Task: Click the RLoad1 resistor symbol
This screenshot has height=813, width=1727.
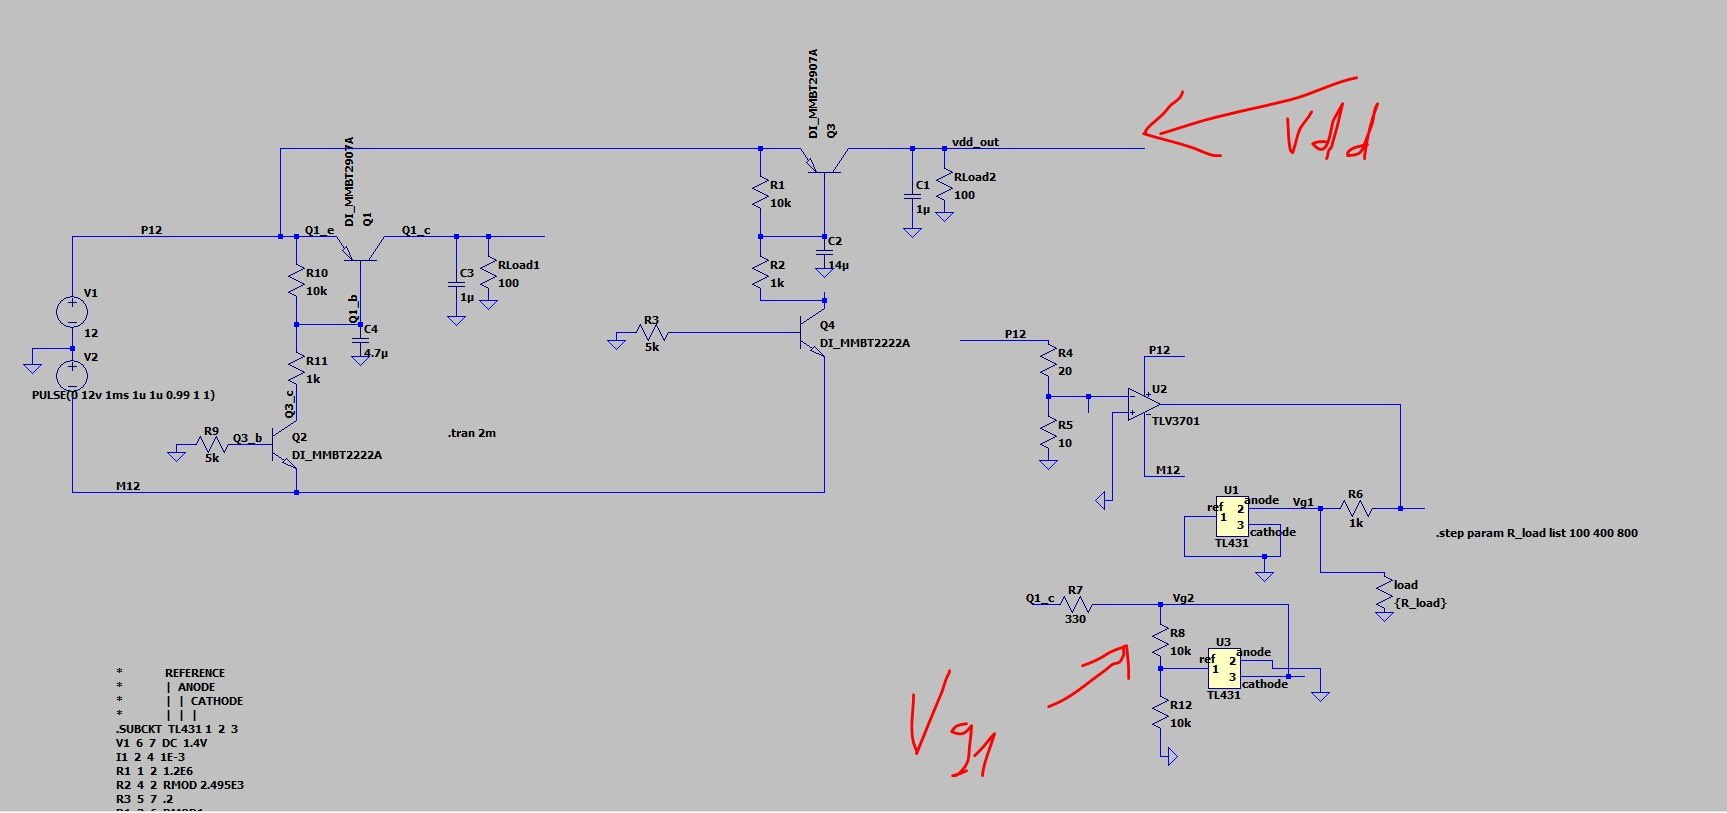Action: [489, 273]
